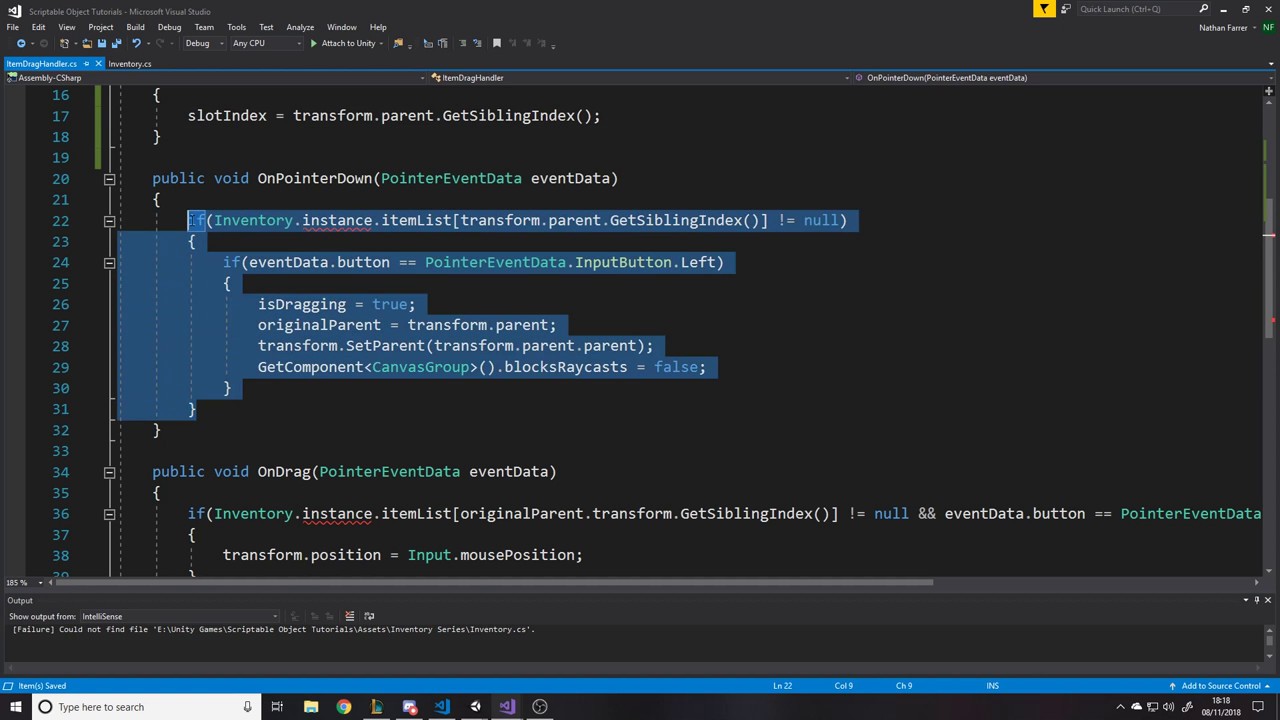Screen dimensions: 1280x720
Task: Click the Navigate Backward arrow icon
Action: pos(20,43)
